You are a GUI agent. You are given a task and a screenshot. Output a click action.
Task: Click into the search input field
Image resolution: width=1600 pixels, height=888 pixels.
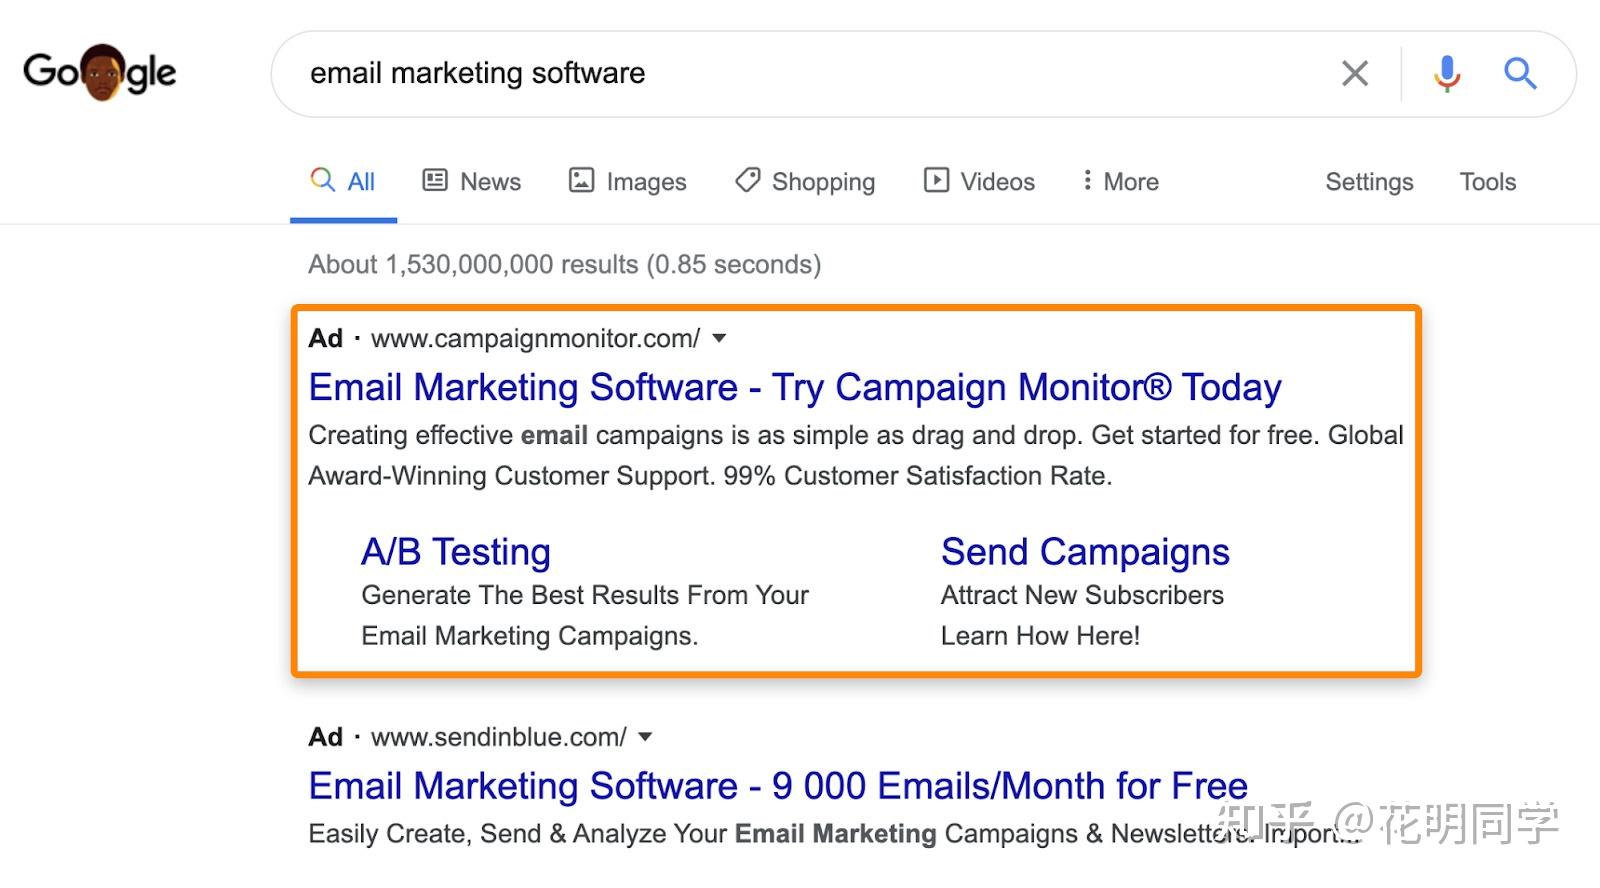coord(800,73)
